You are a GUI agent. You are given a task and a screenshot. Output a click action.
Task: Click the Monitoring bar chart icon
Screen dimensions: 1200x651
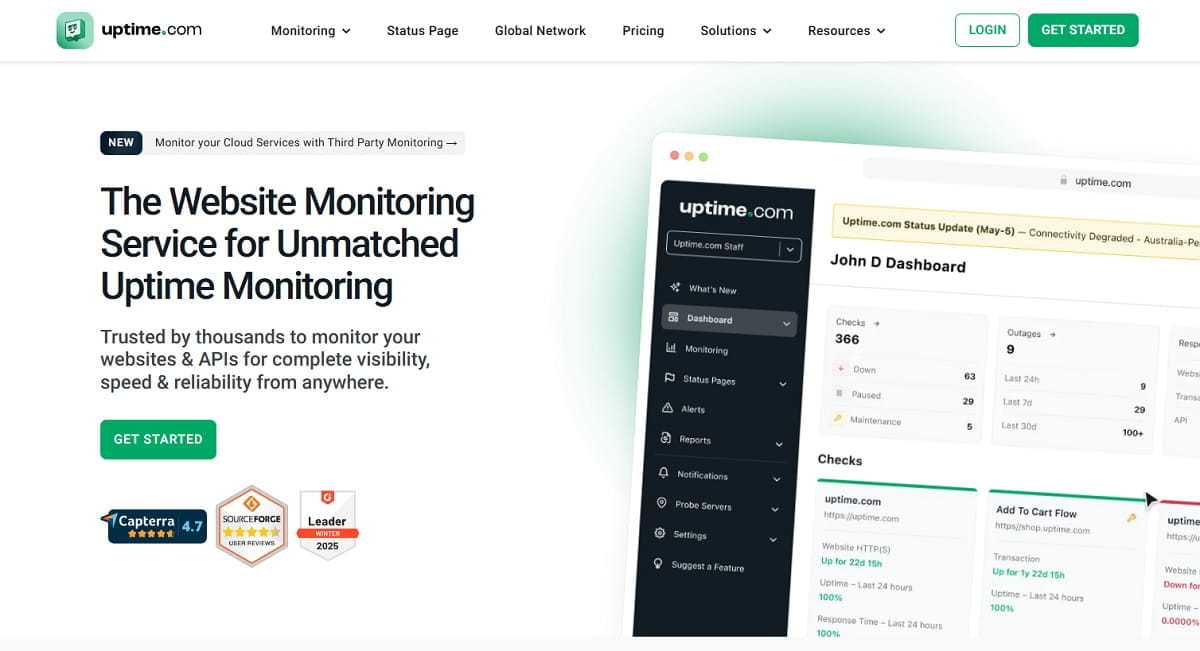[671, 348]
